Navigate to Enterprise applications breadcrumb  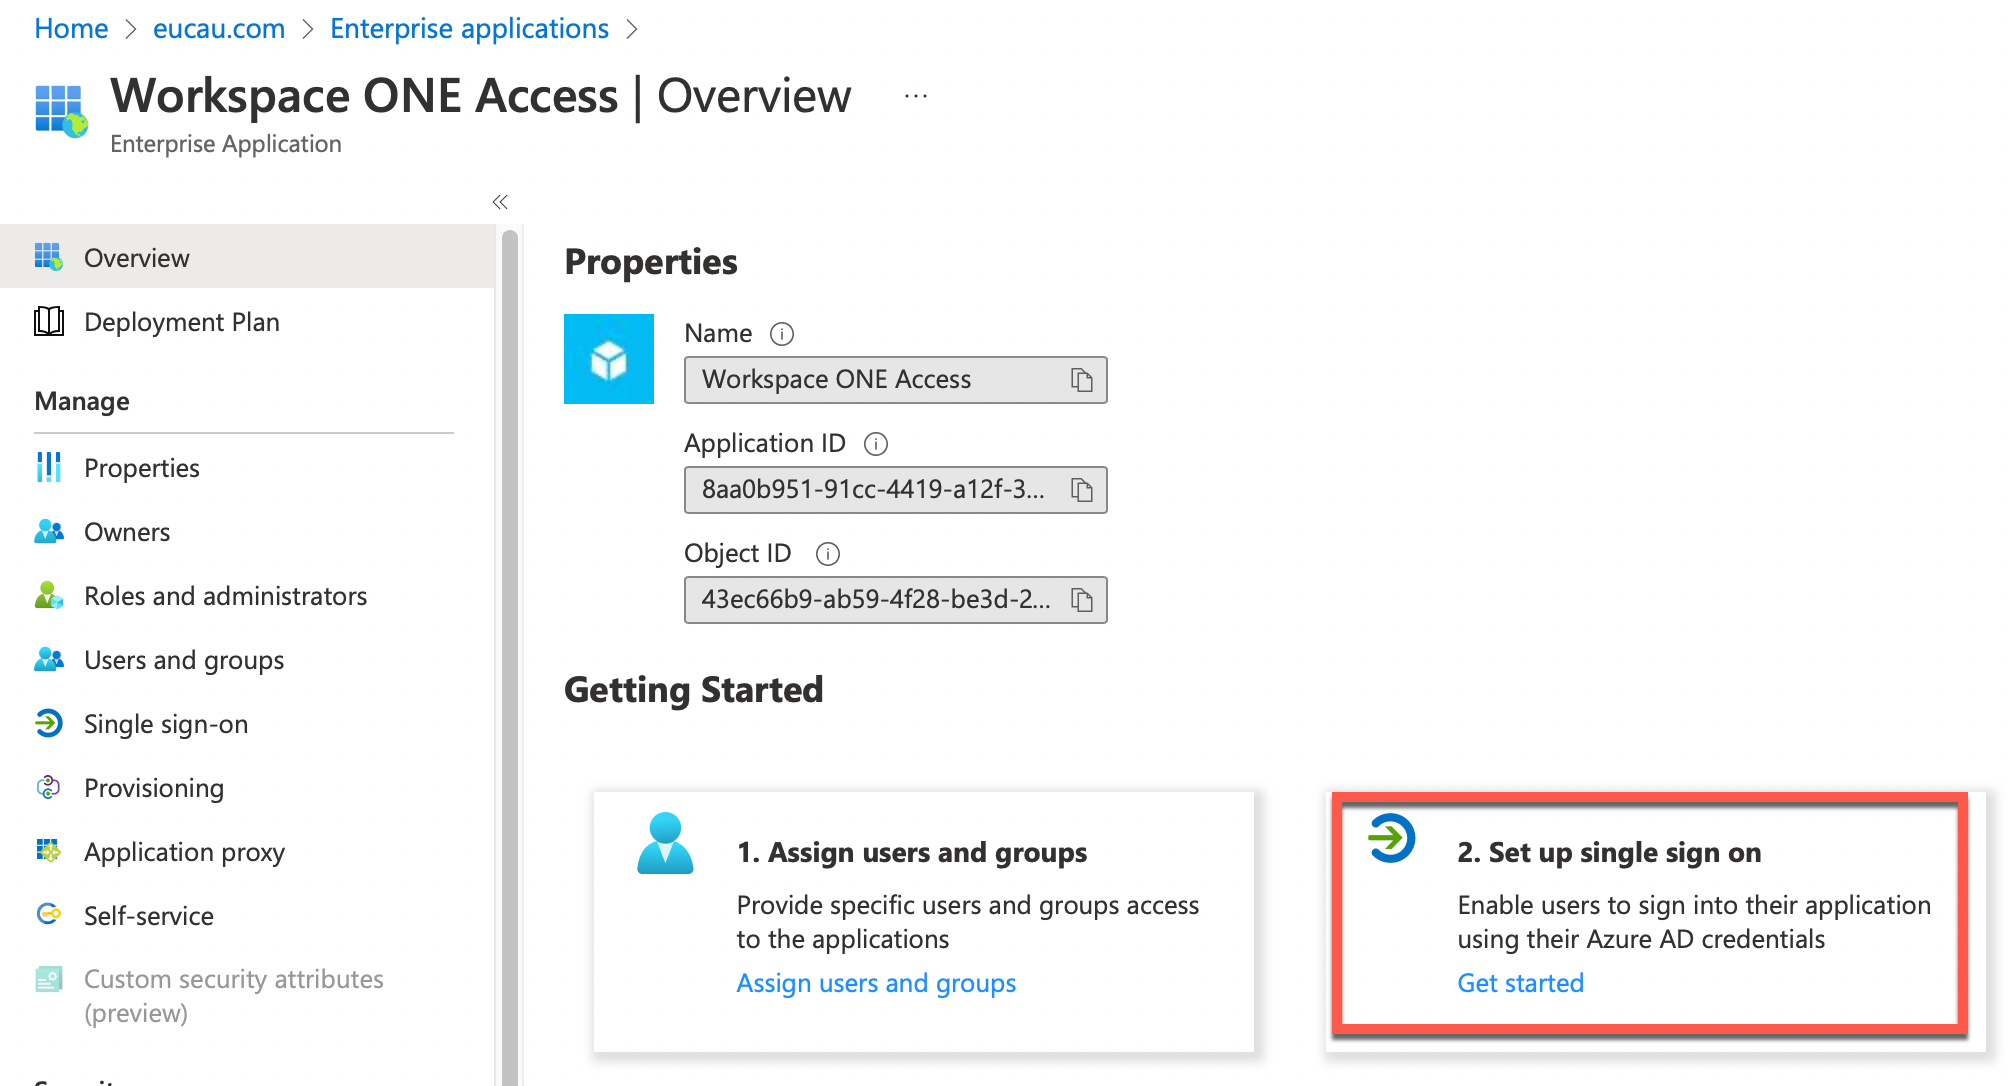tap(469, 28)
